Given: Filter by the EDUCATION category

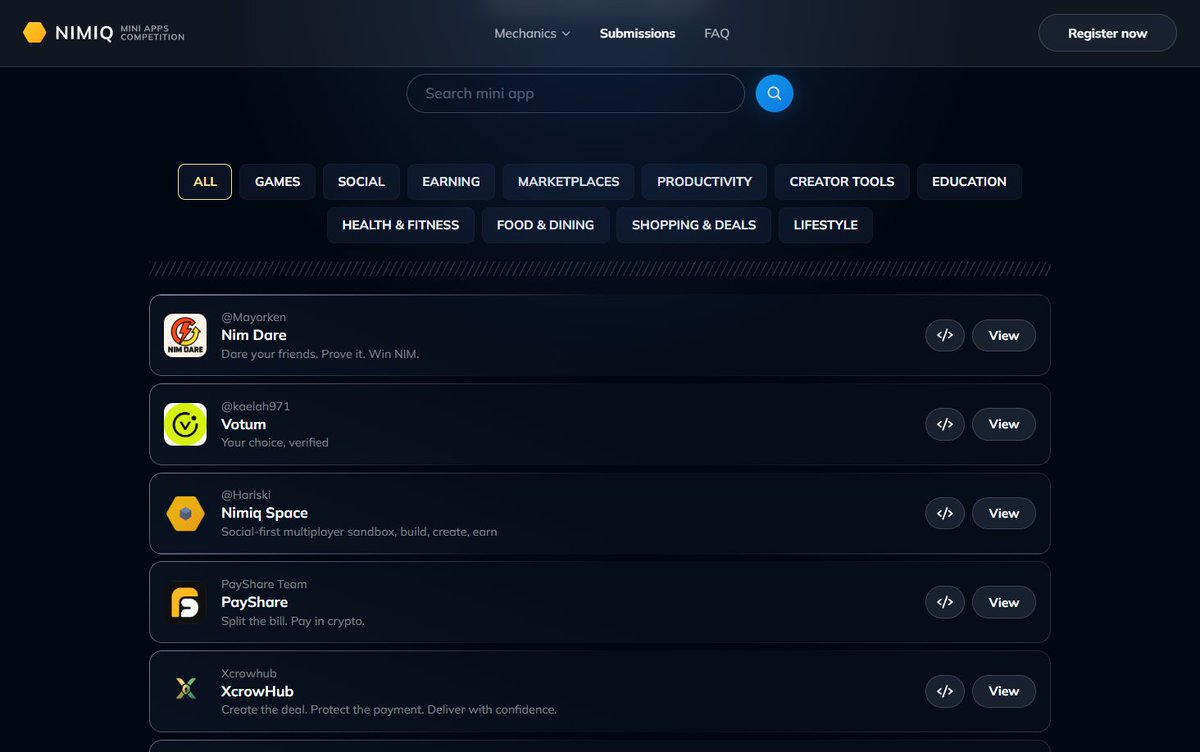Looking at the screenshot, I should pyautogui.click(x=969, y=182).
